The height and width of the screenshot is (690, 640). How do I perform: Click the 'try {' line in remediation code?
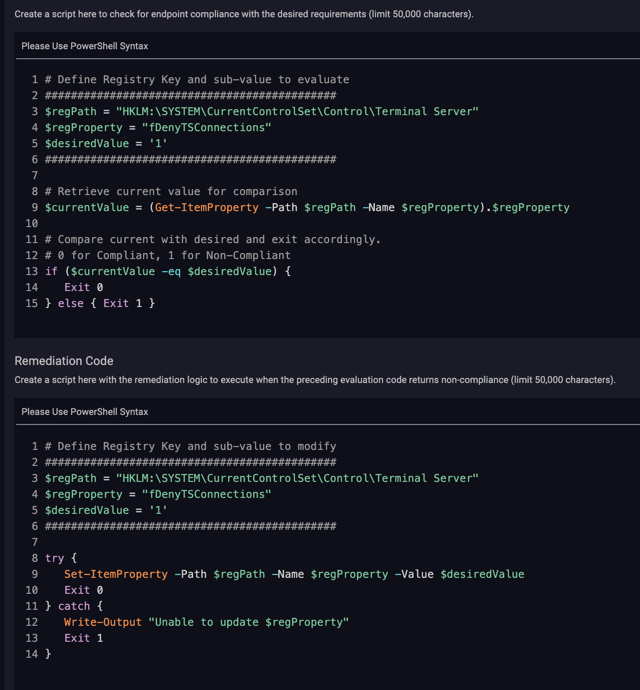[61, 558]
